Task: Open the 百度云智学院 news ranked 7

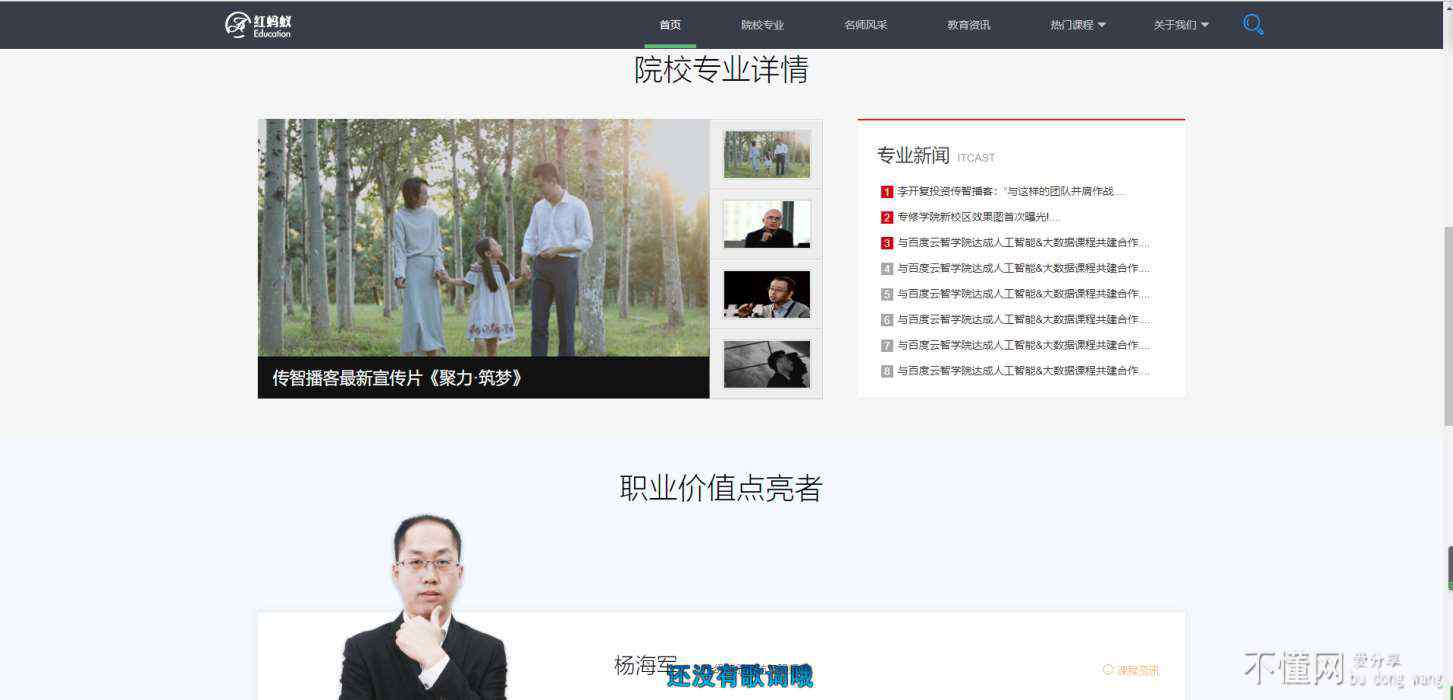Action: pos(1023,345)
